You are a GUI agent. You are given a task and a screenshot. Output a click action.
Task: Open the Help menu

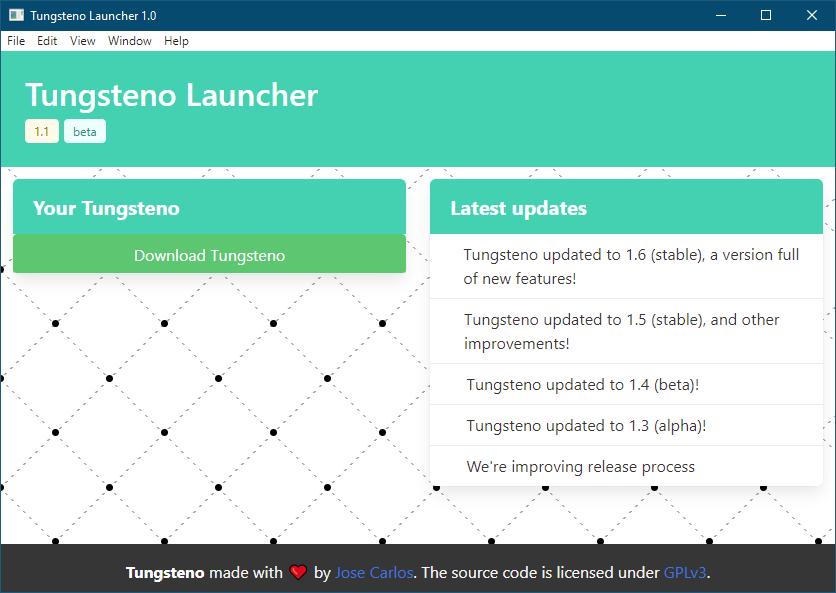[176, 41]
